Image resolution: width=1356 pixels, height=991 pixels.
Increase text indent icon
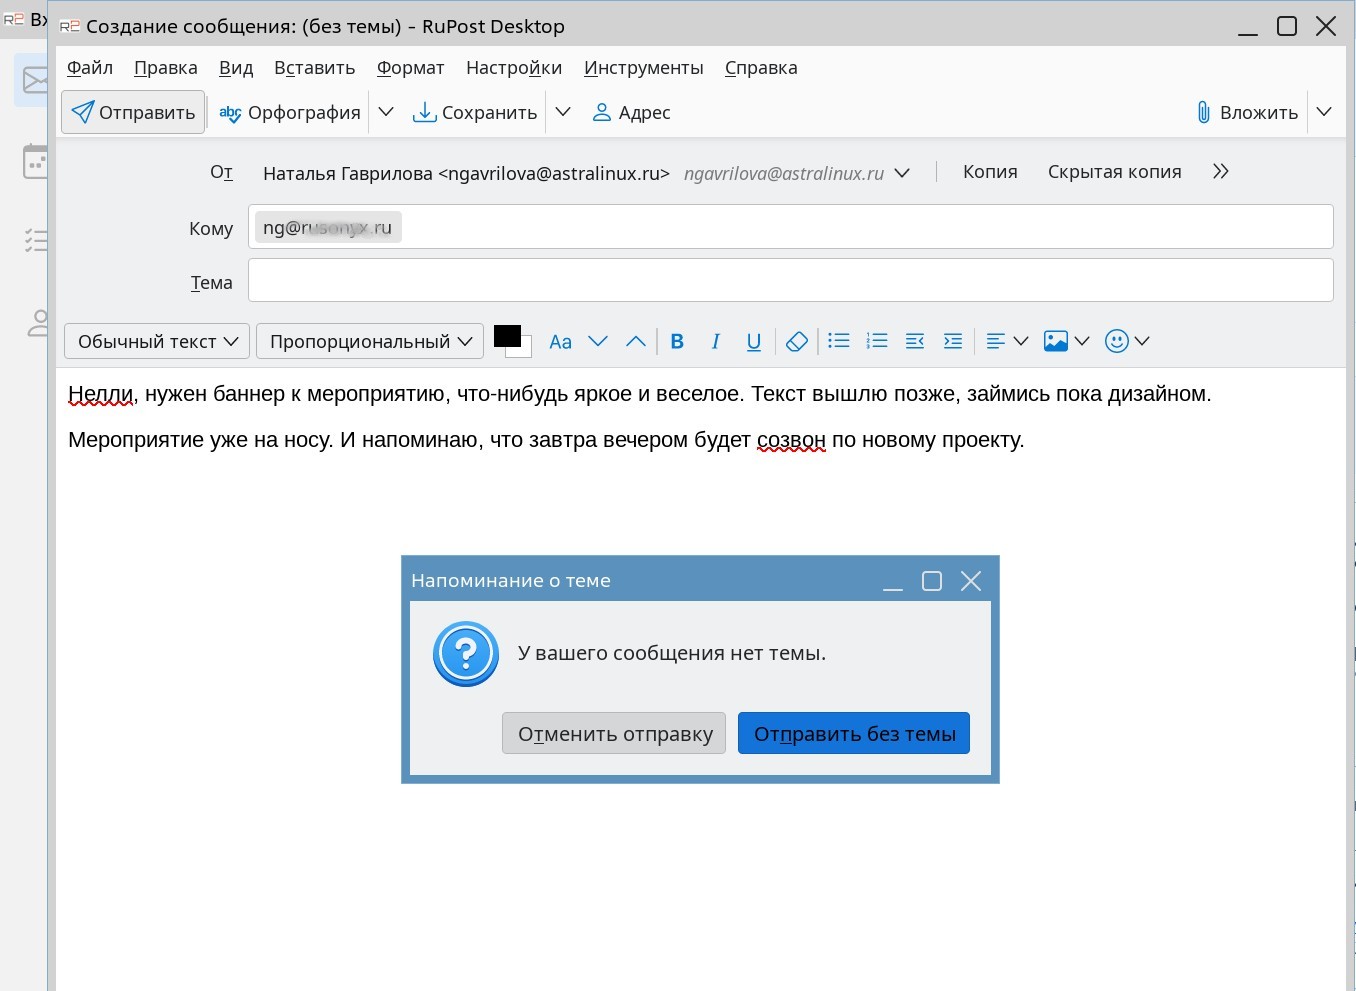point(953,341)
